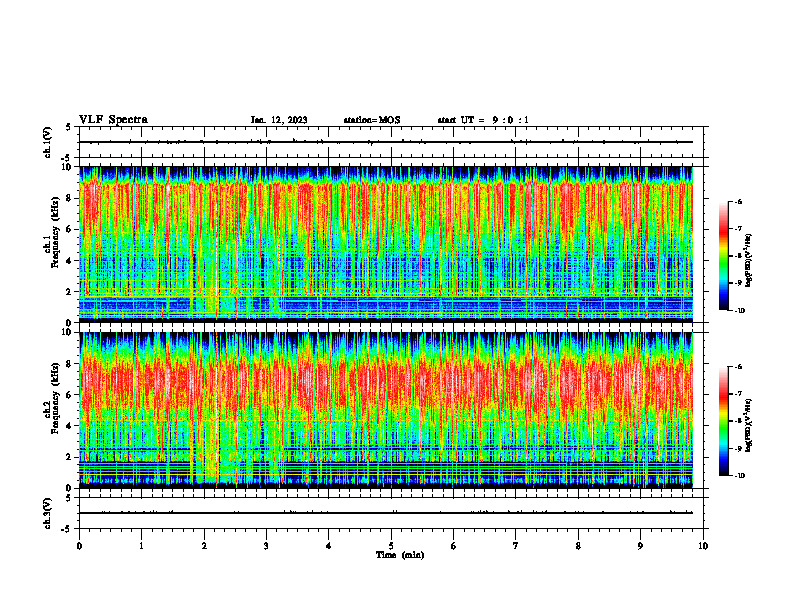Screen dimensions: 792x612
Task: Click the "10" kHz tick on ch.1 frequency axis
Action: [x=67, y=167]
